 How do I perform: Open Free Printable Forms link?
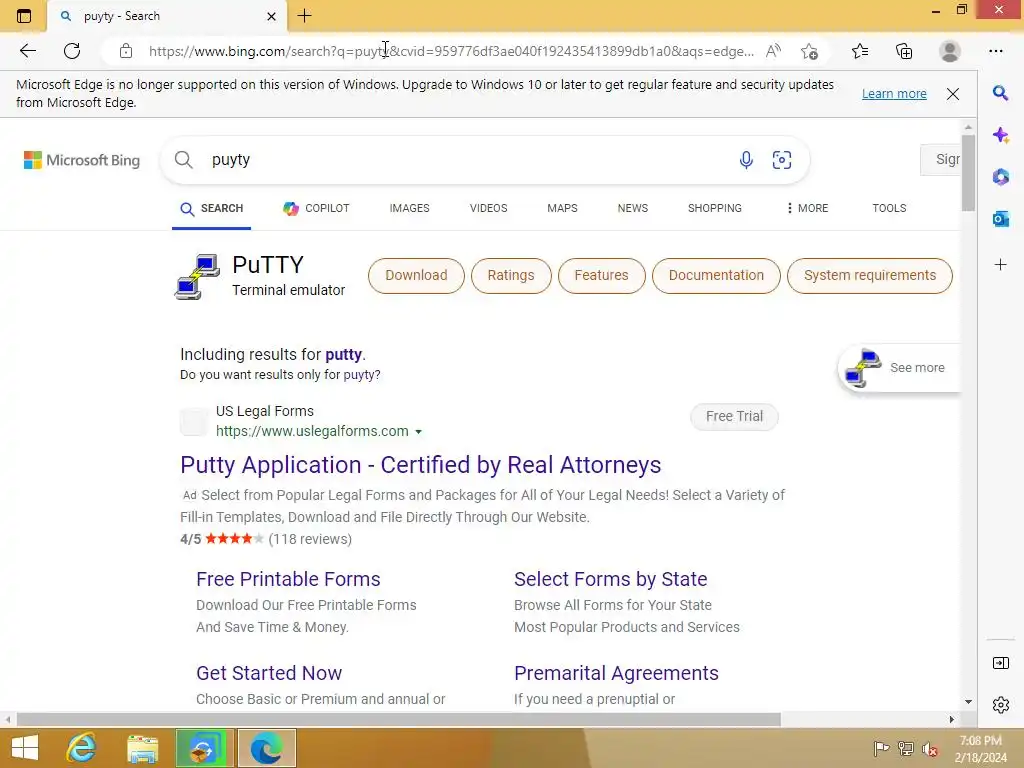288,579
